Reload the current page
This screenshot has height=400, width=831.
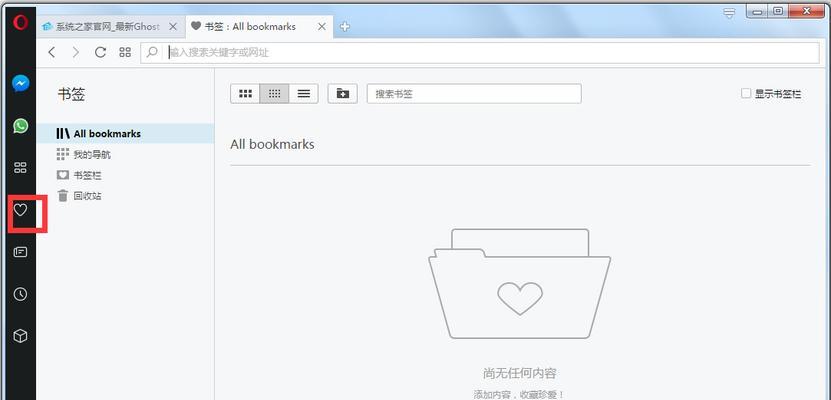tap(100, 52)
